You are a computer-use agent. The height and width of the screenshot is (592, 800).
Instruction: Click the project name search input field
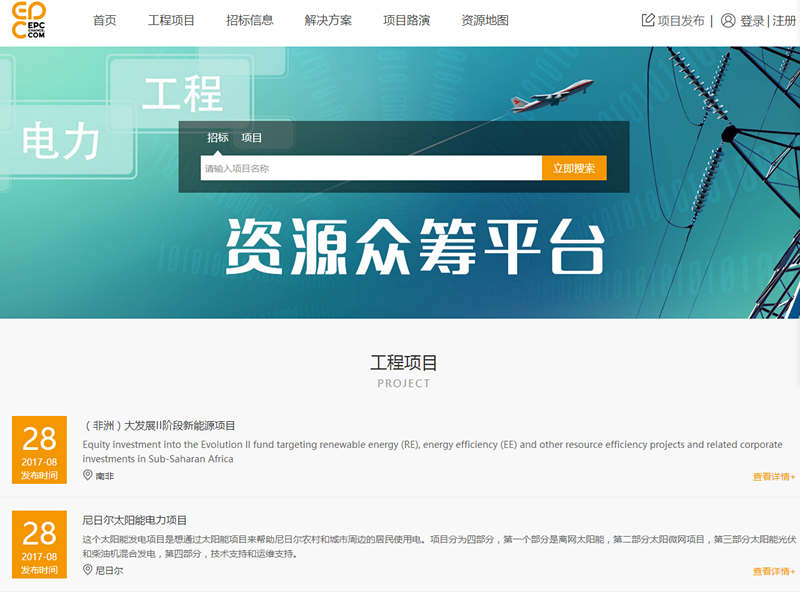[370, 168]
